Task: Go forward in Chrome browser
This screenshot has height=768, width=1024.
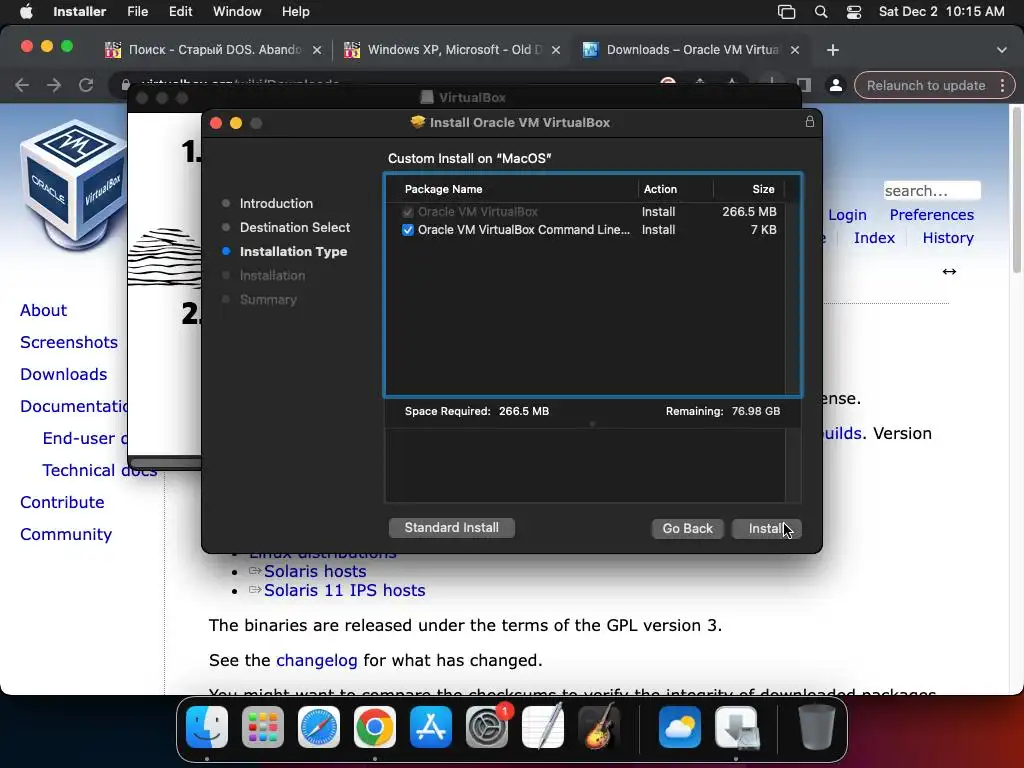Action: click(x=54, y=85)
